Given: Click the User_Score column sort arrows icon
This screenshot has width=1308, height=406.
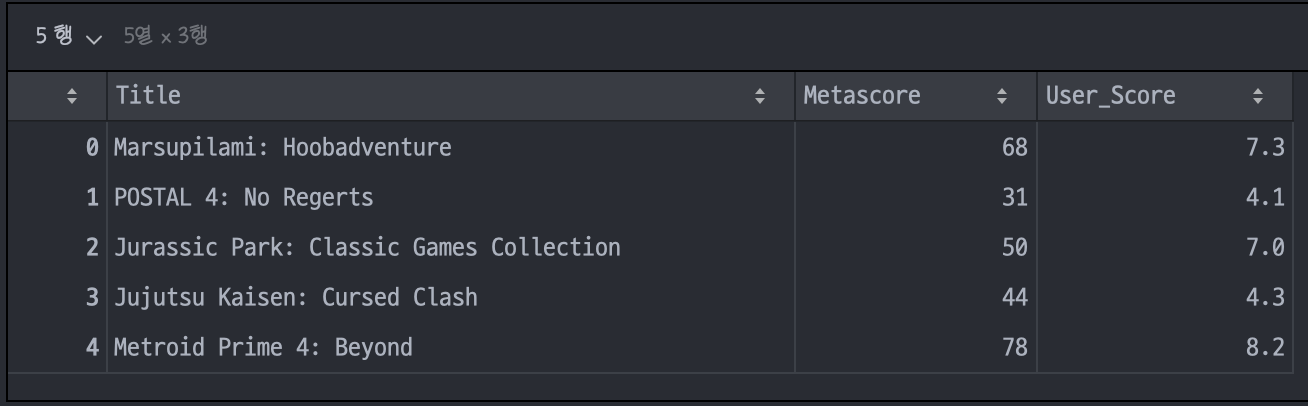Looking at the screenshot, I should click(1258, 97).
